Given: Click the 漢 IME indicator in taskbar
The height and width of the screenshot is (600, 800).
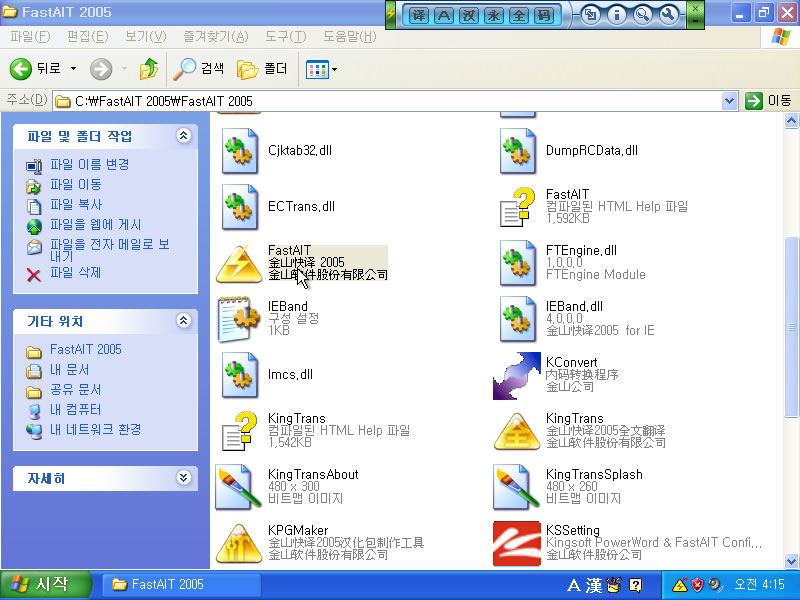Looking at the screenshot, I should (x=594, y=585).
